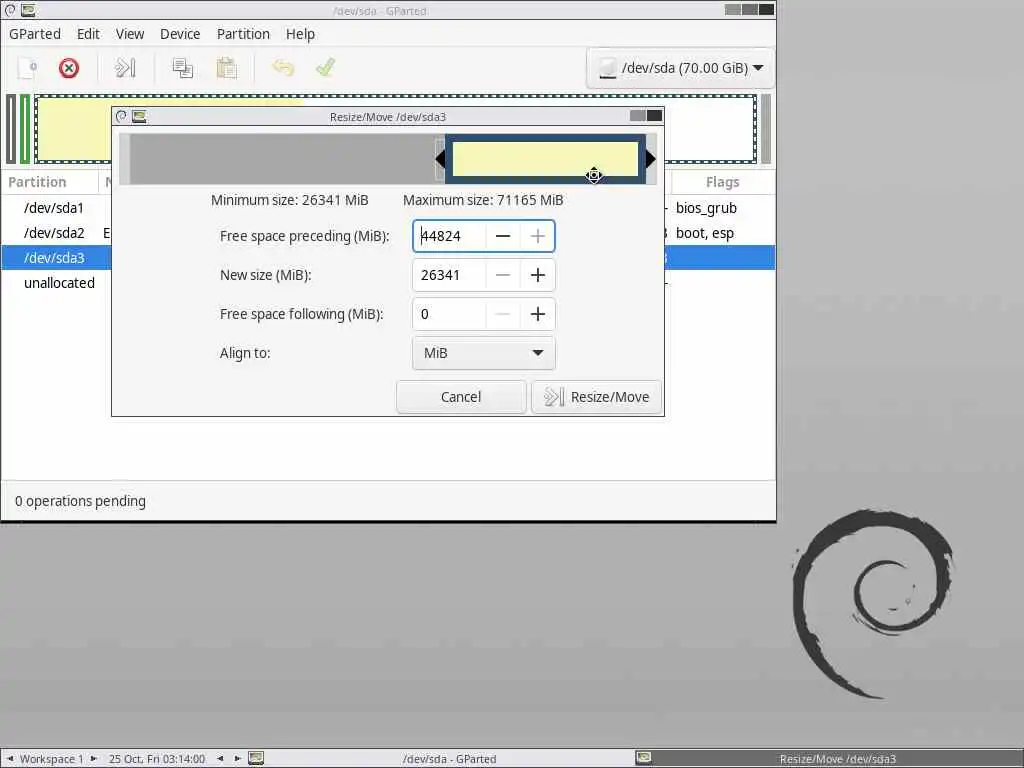Decrease Free space following with minus button
The height and width of the screenshot is (768, 1024).
click(503, 314)
